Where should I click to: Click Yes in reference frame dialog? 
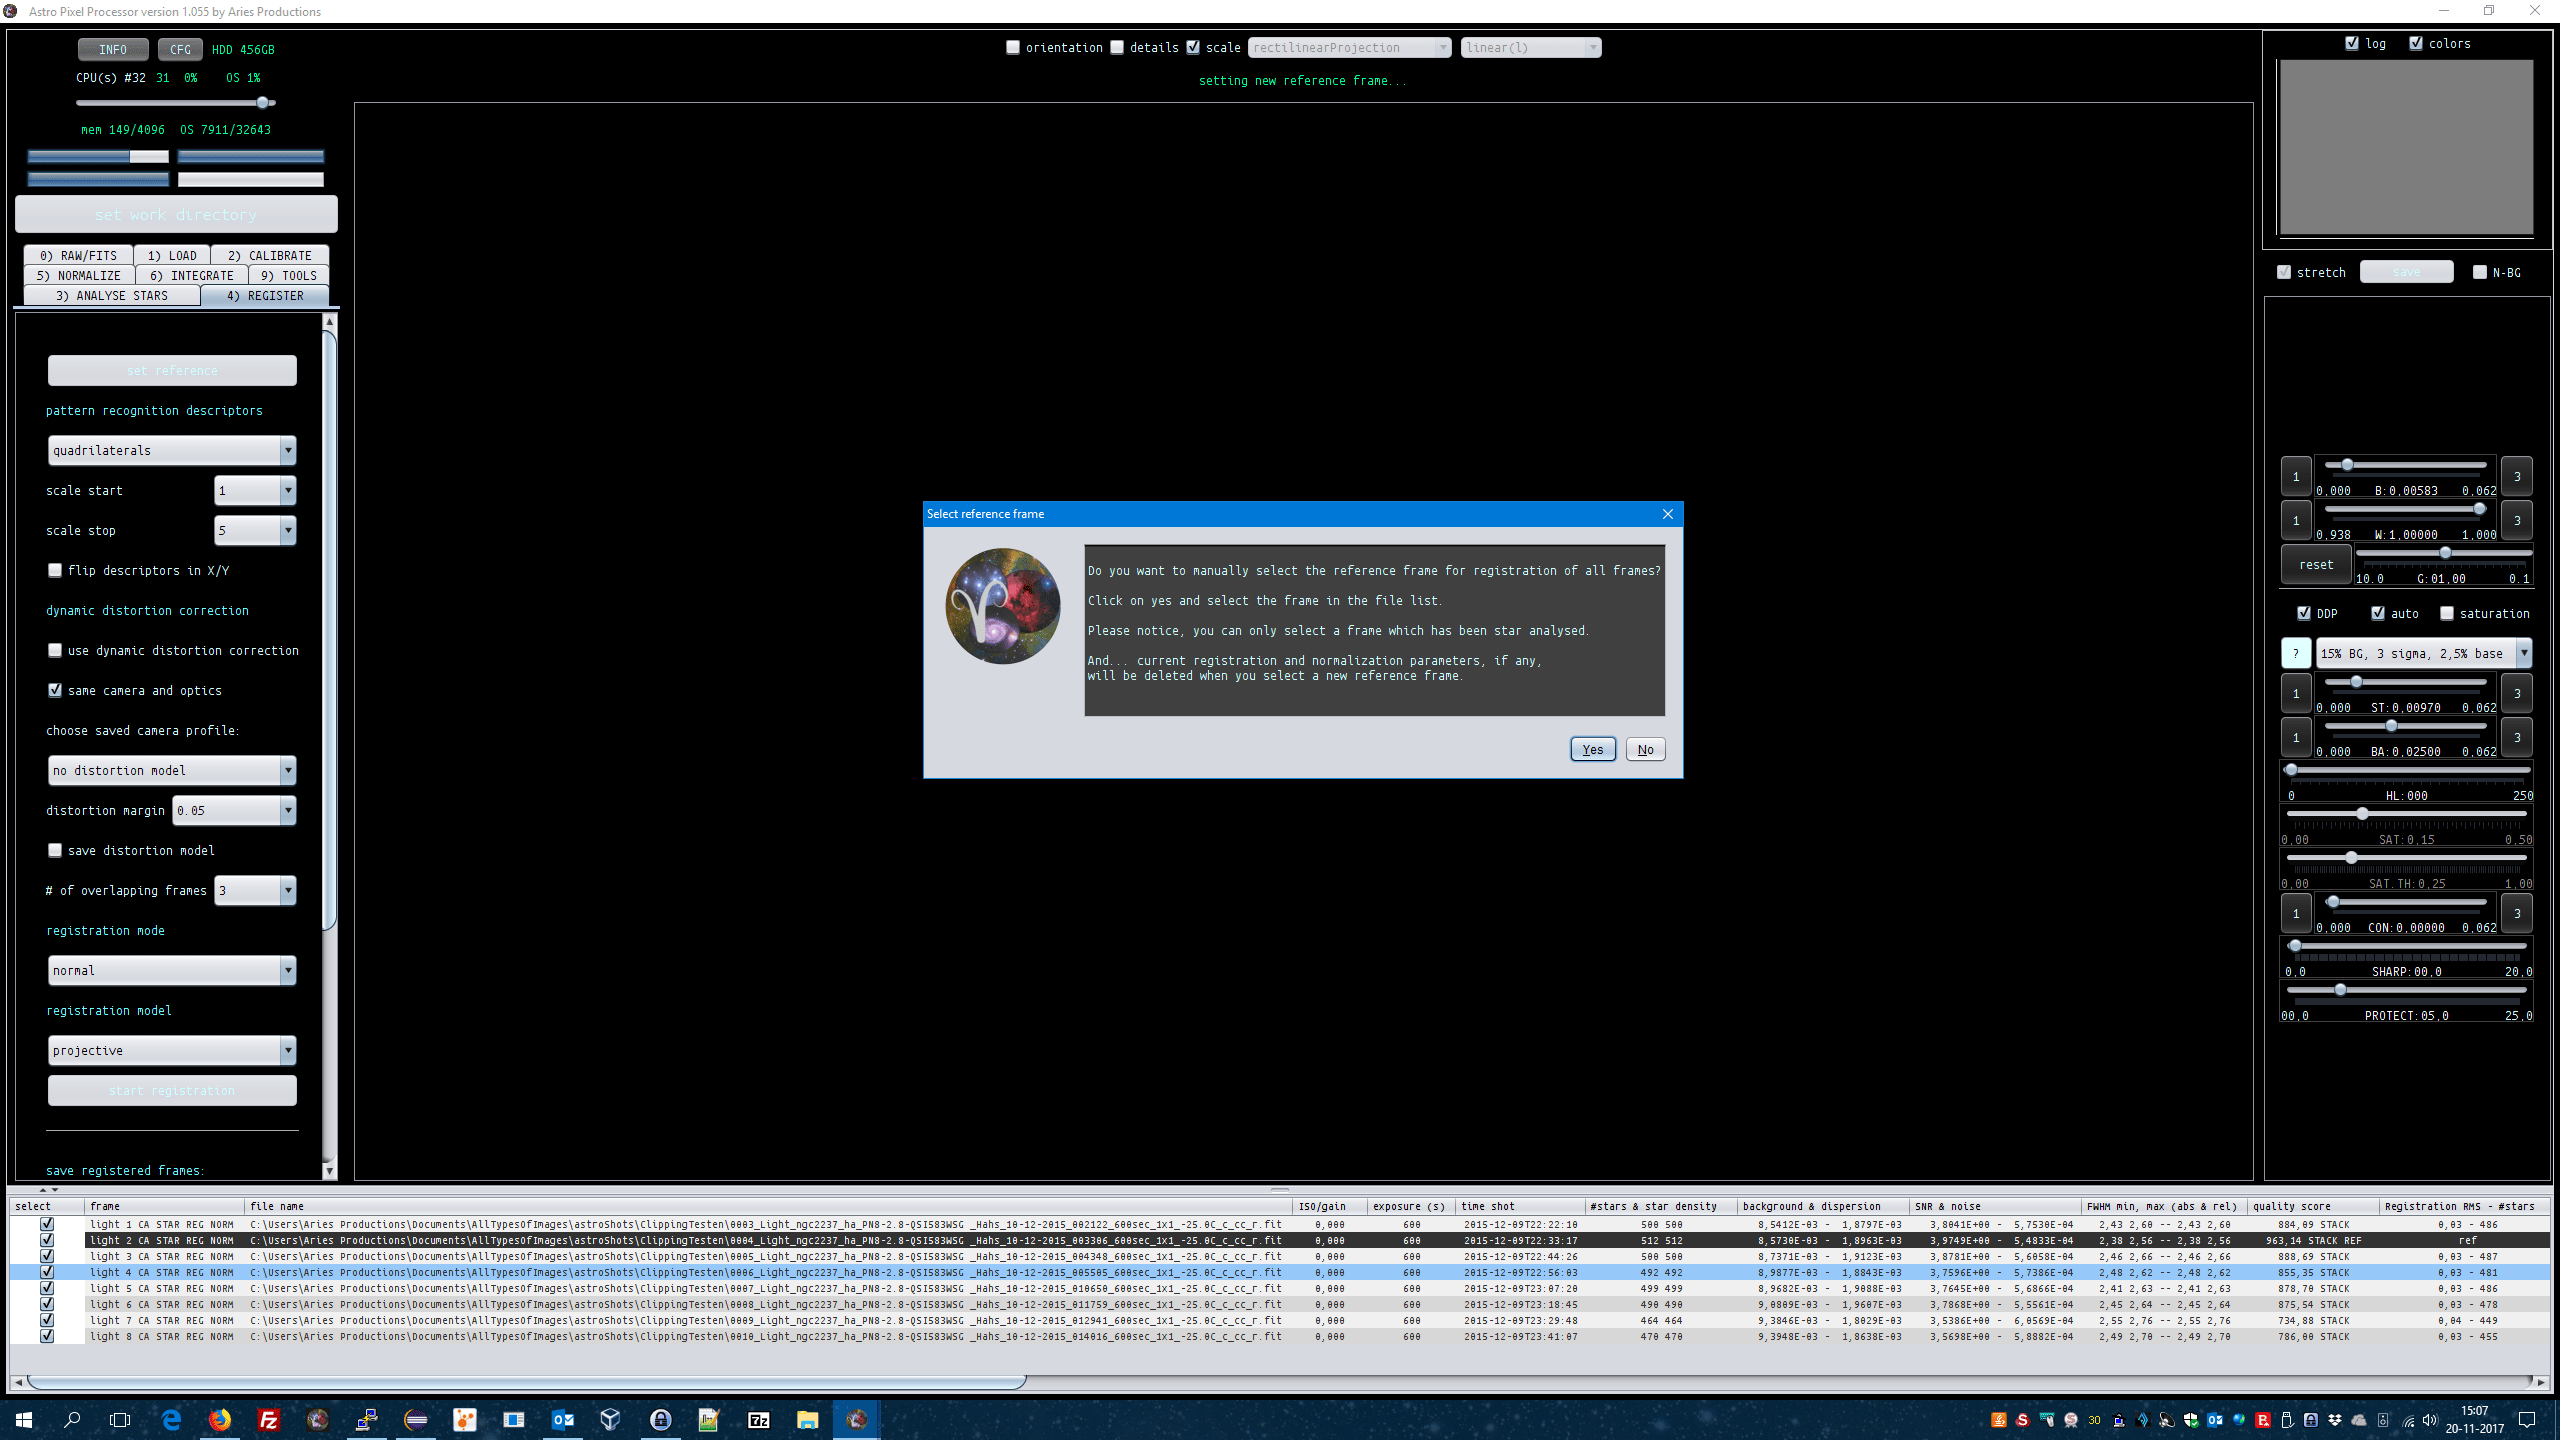(x=1592, y=749)
